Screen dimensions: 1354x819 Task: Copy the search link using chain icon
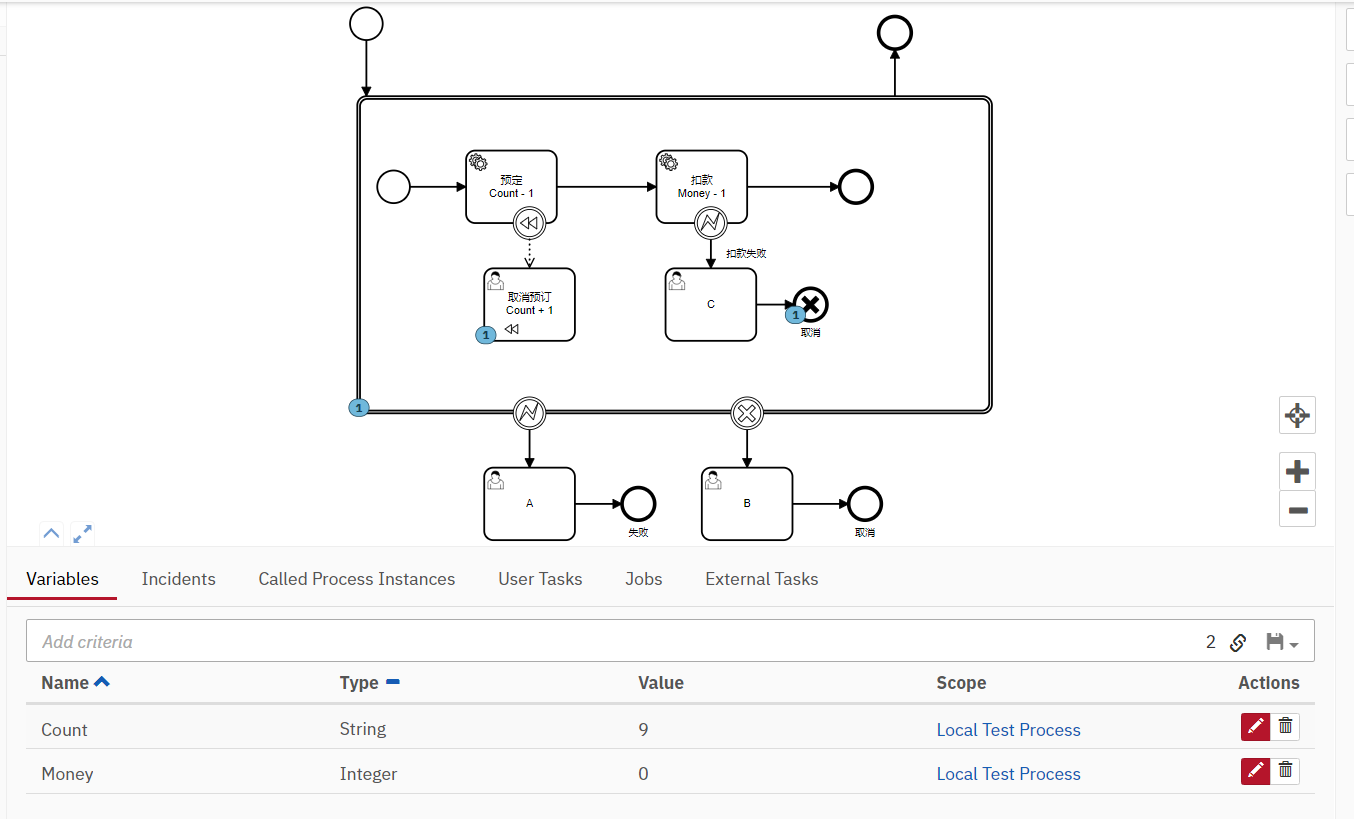(1238, 641)
